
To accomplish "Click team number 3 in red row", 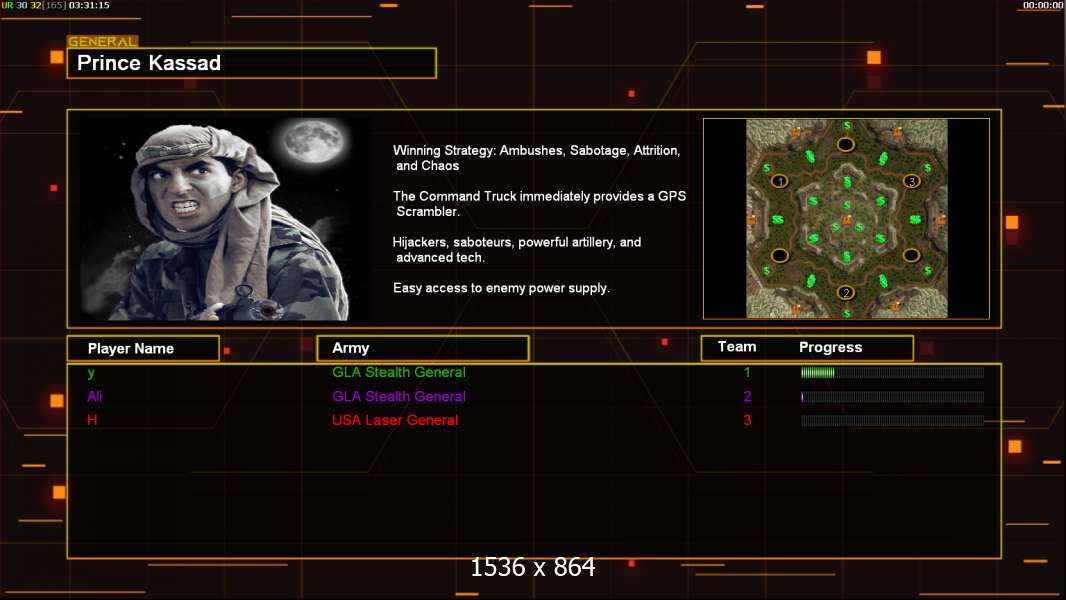I will pos(747,420).
